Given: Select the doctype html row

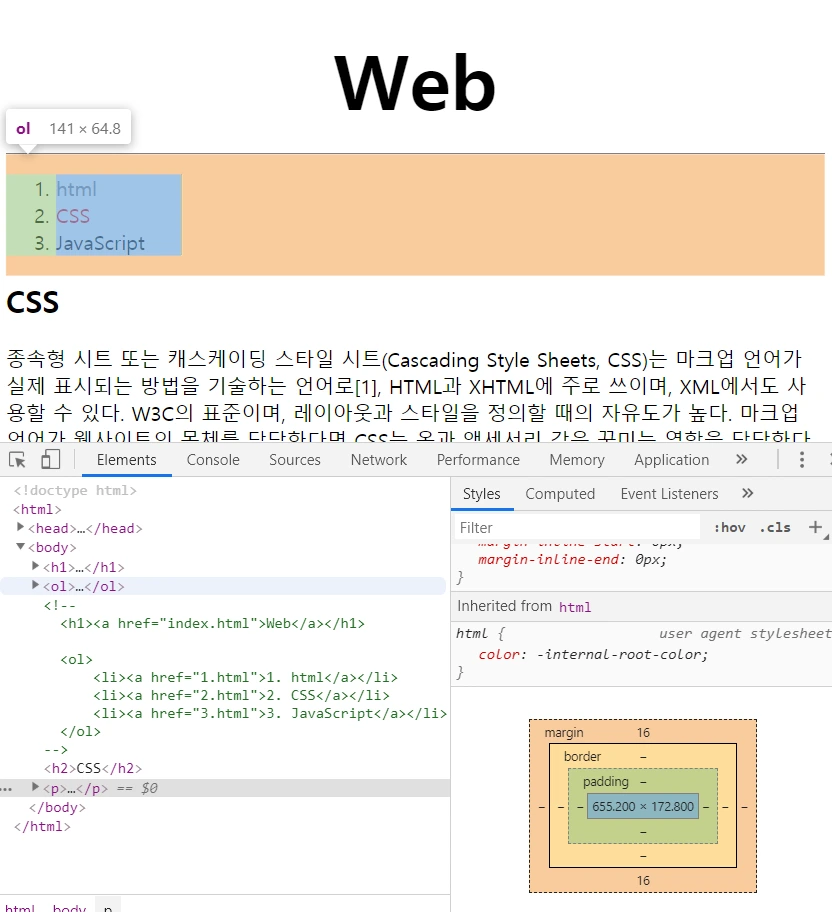Looking at the screenshot, I should 75,490.
